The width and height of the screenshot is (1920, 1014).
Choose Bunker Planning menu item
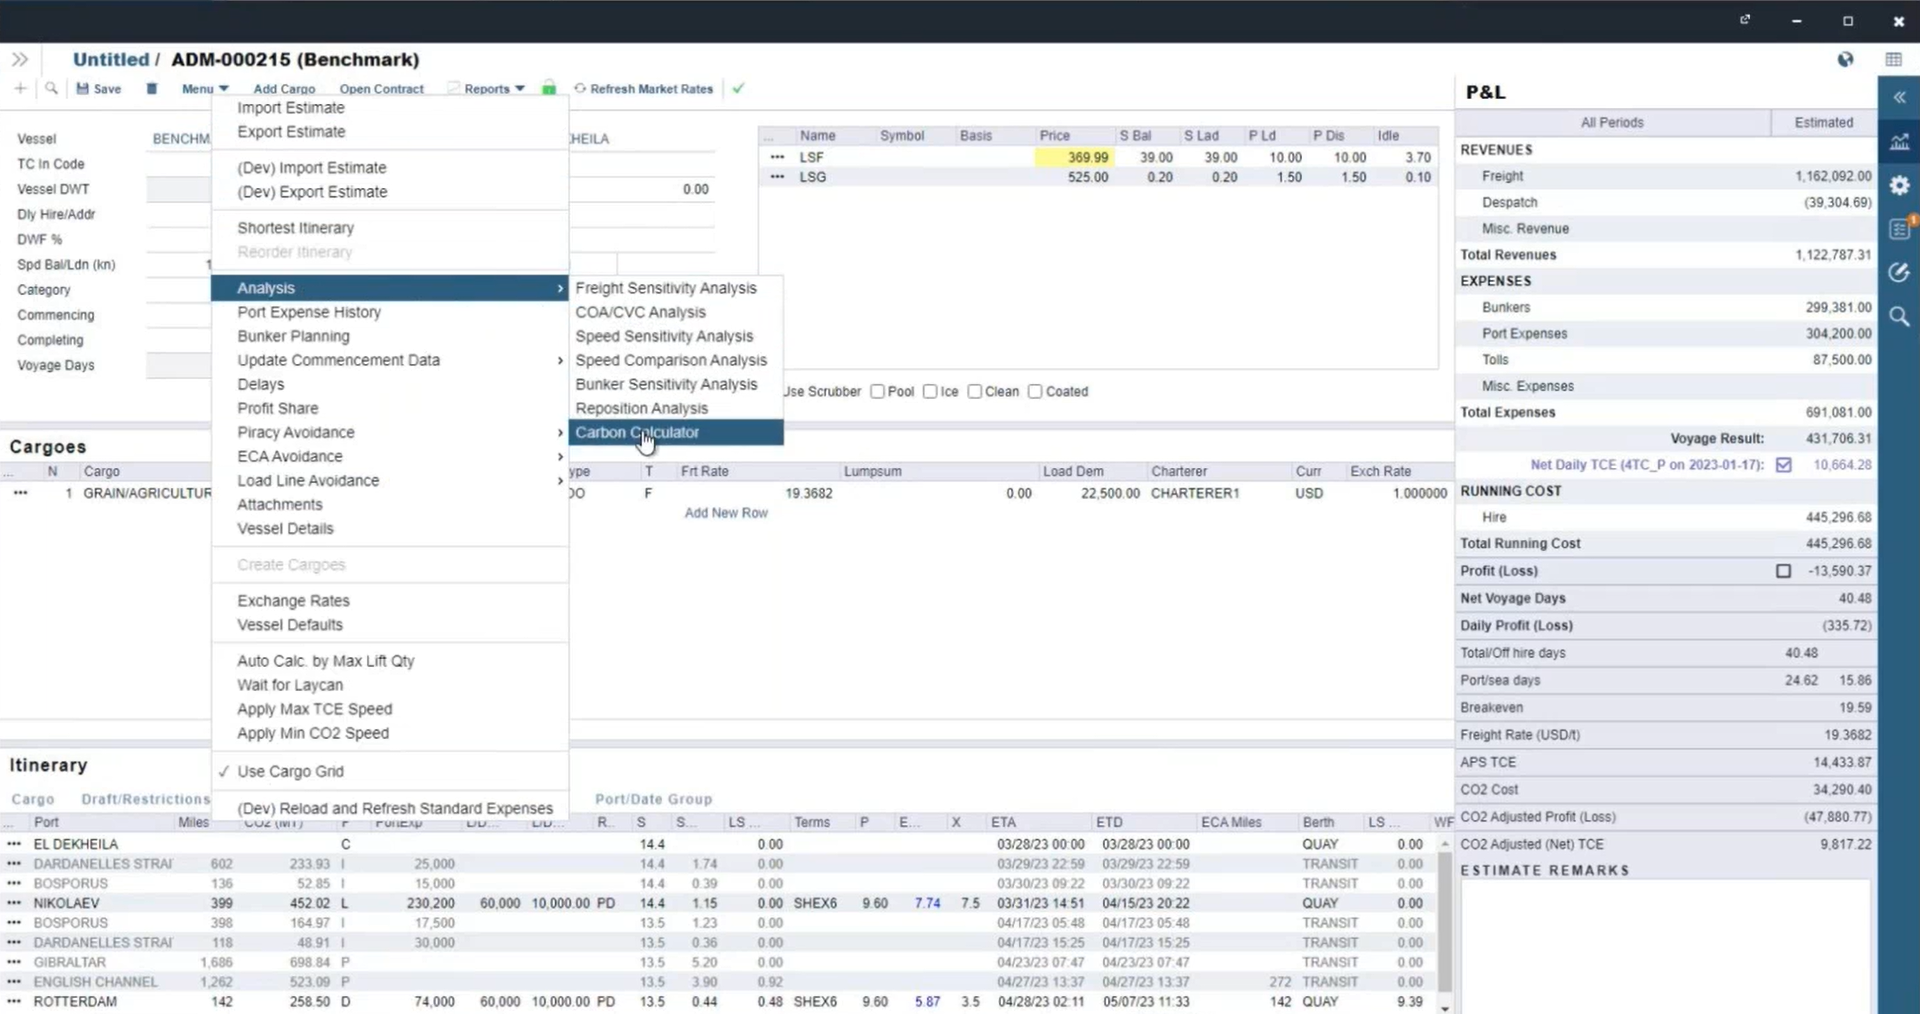click(293, 336)
